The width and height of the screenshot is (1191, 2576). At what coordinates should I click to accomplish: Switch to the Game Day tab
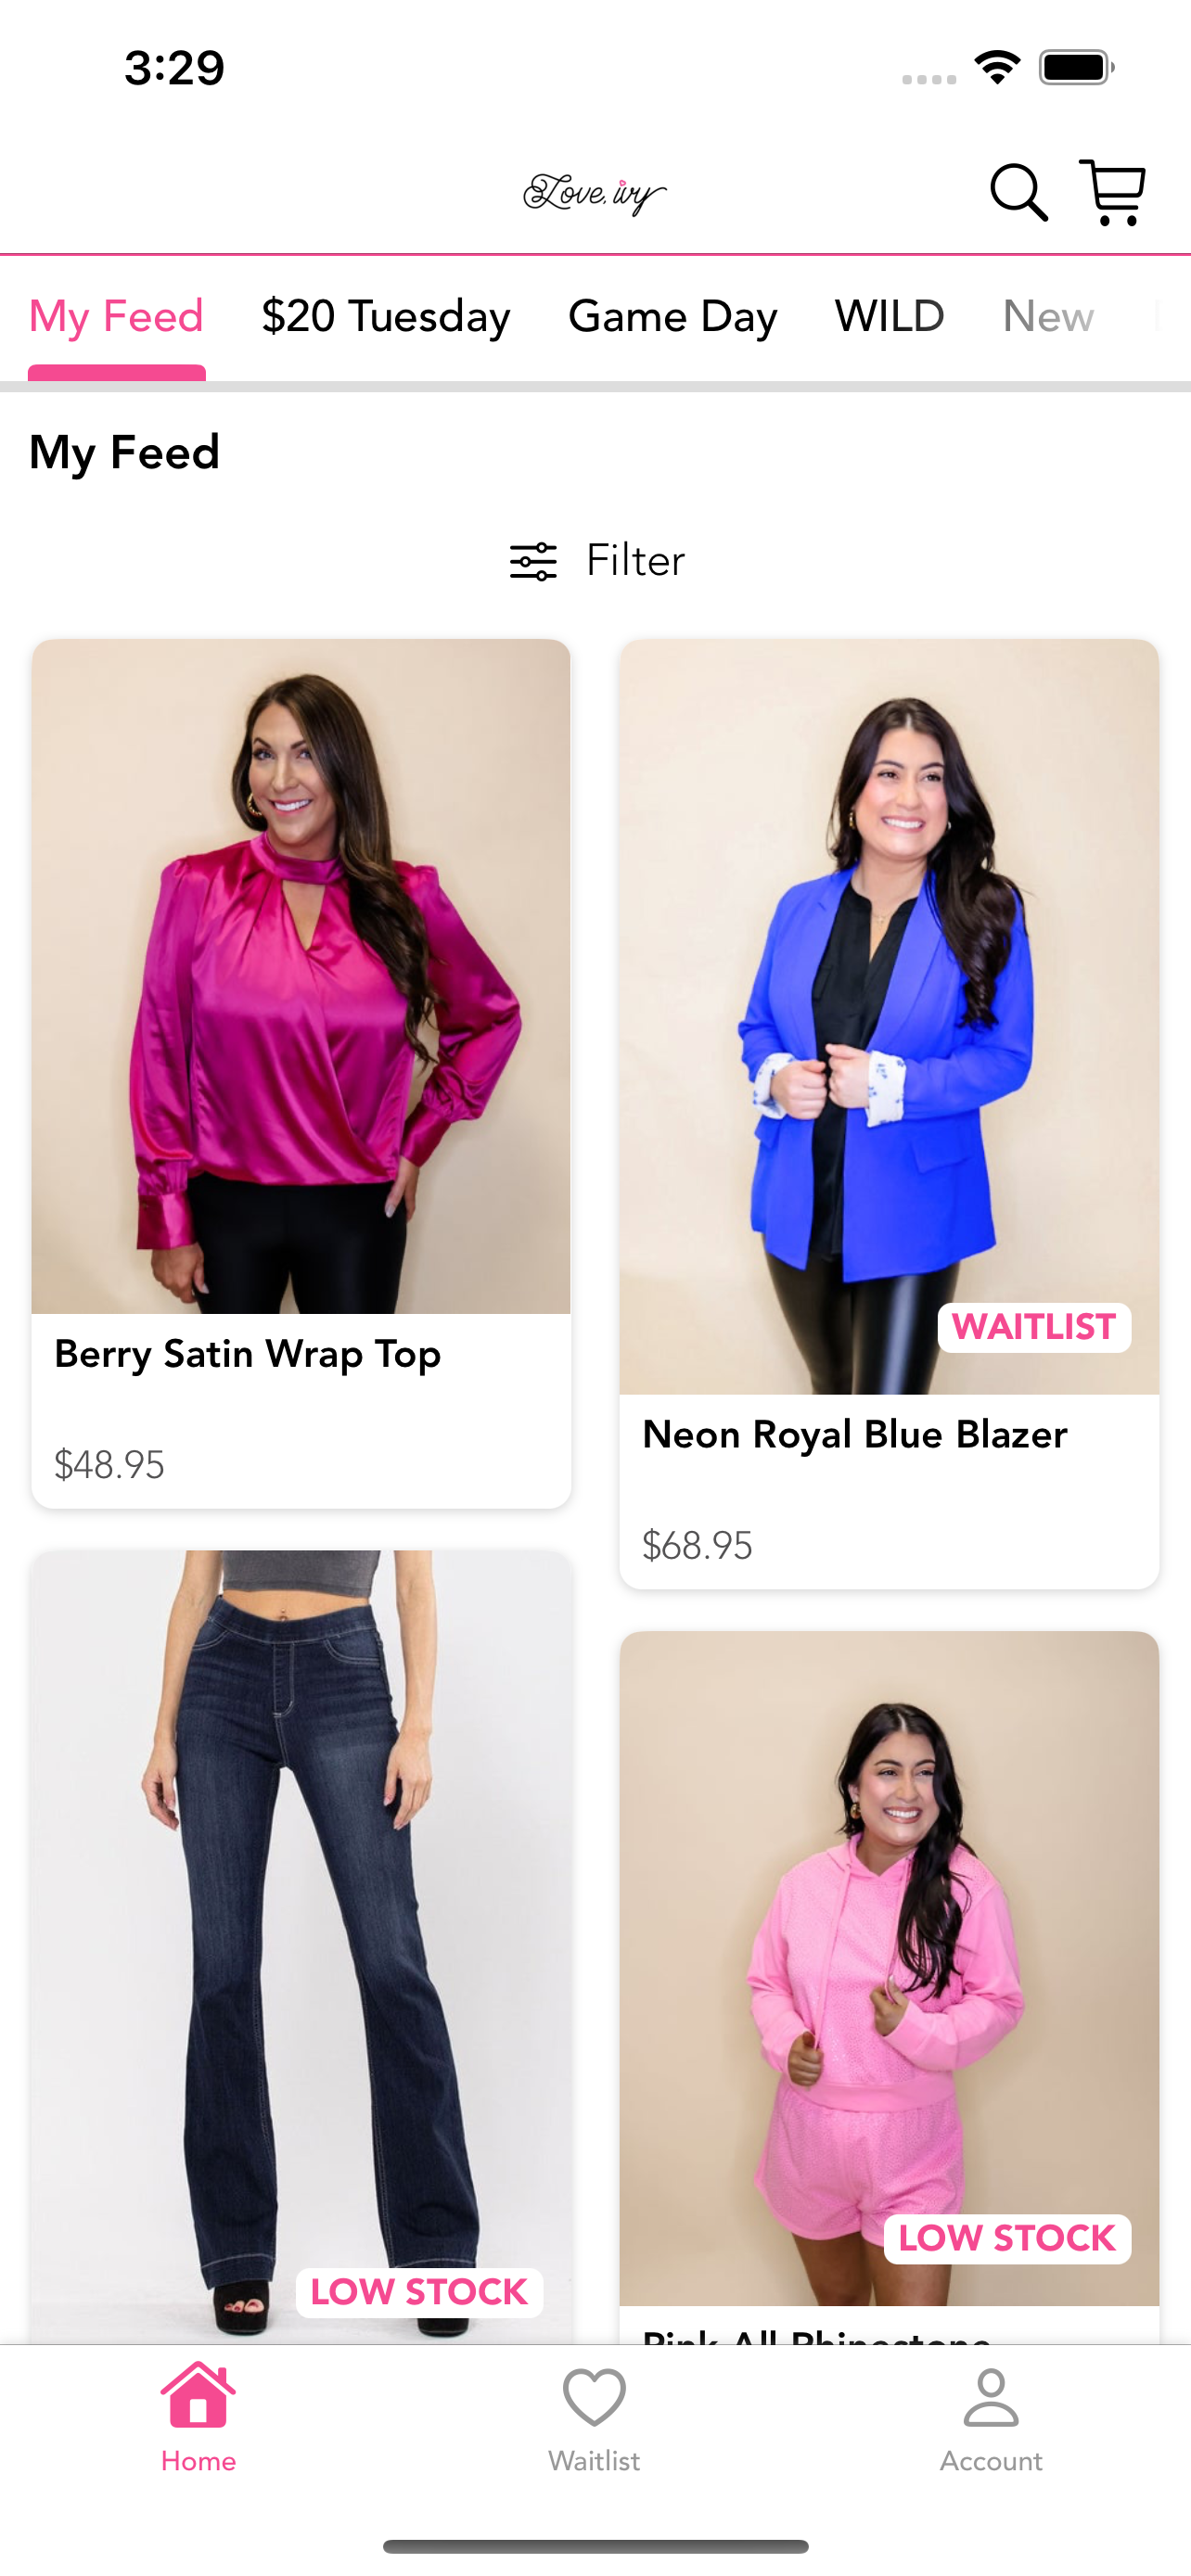click(672, 317)
